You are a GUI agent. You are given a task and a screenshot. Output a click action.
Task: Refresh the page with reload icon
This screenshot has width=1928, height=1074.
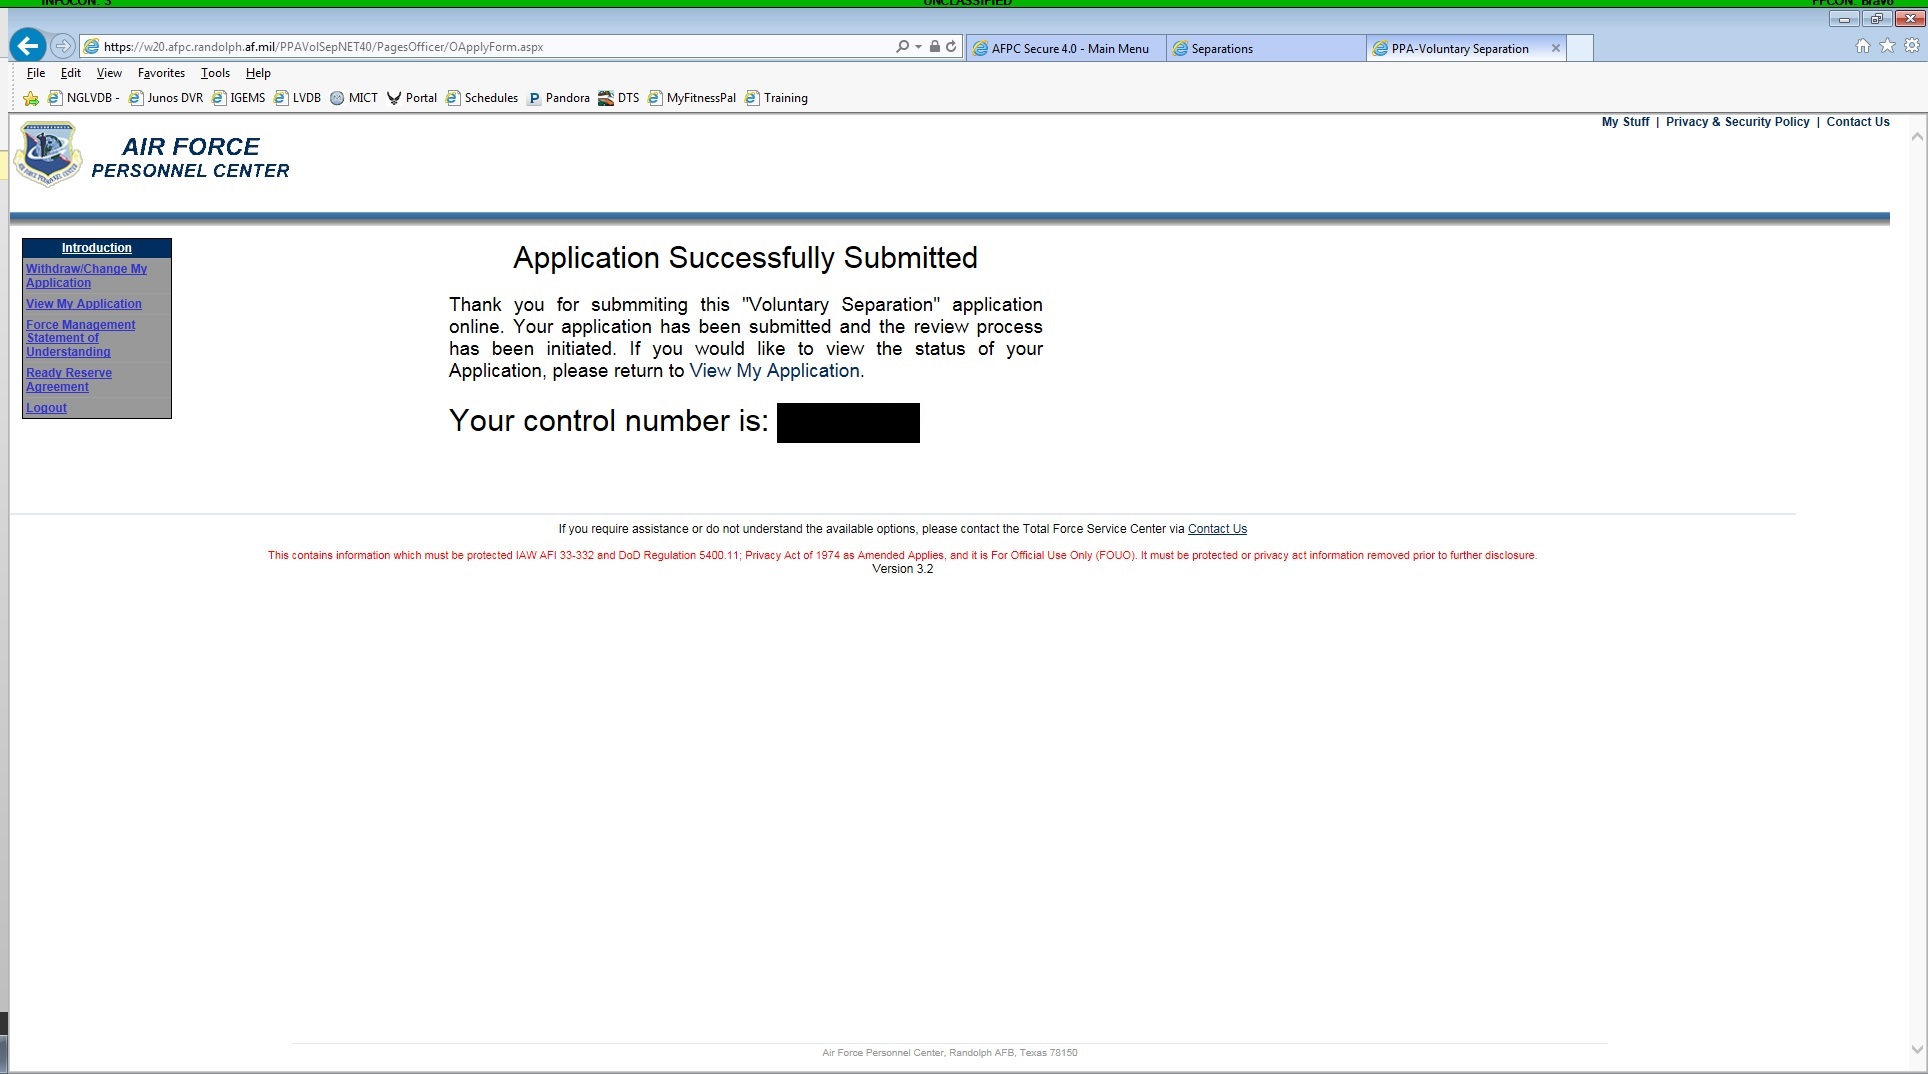[x=950, y=46]
